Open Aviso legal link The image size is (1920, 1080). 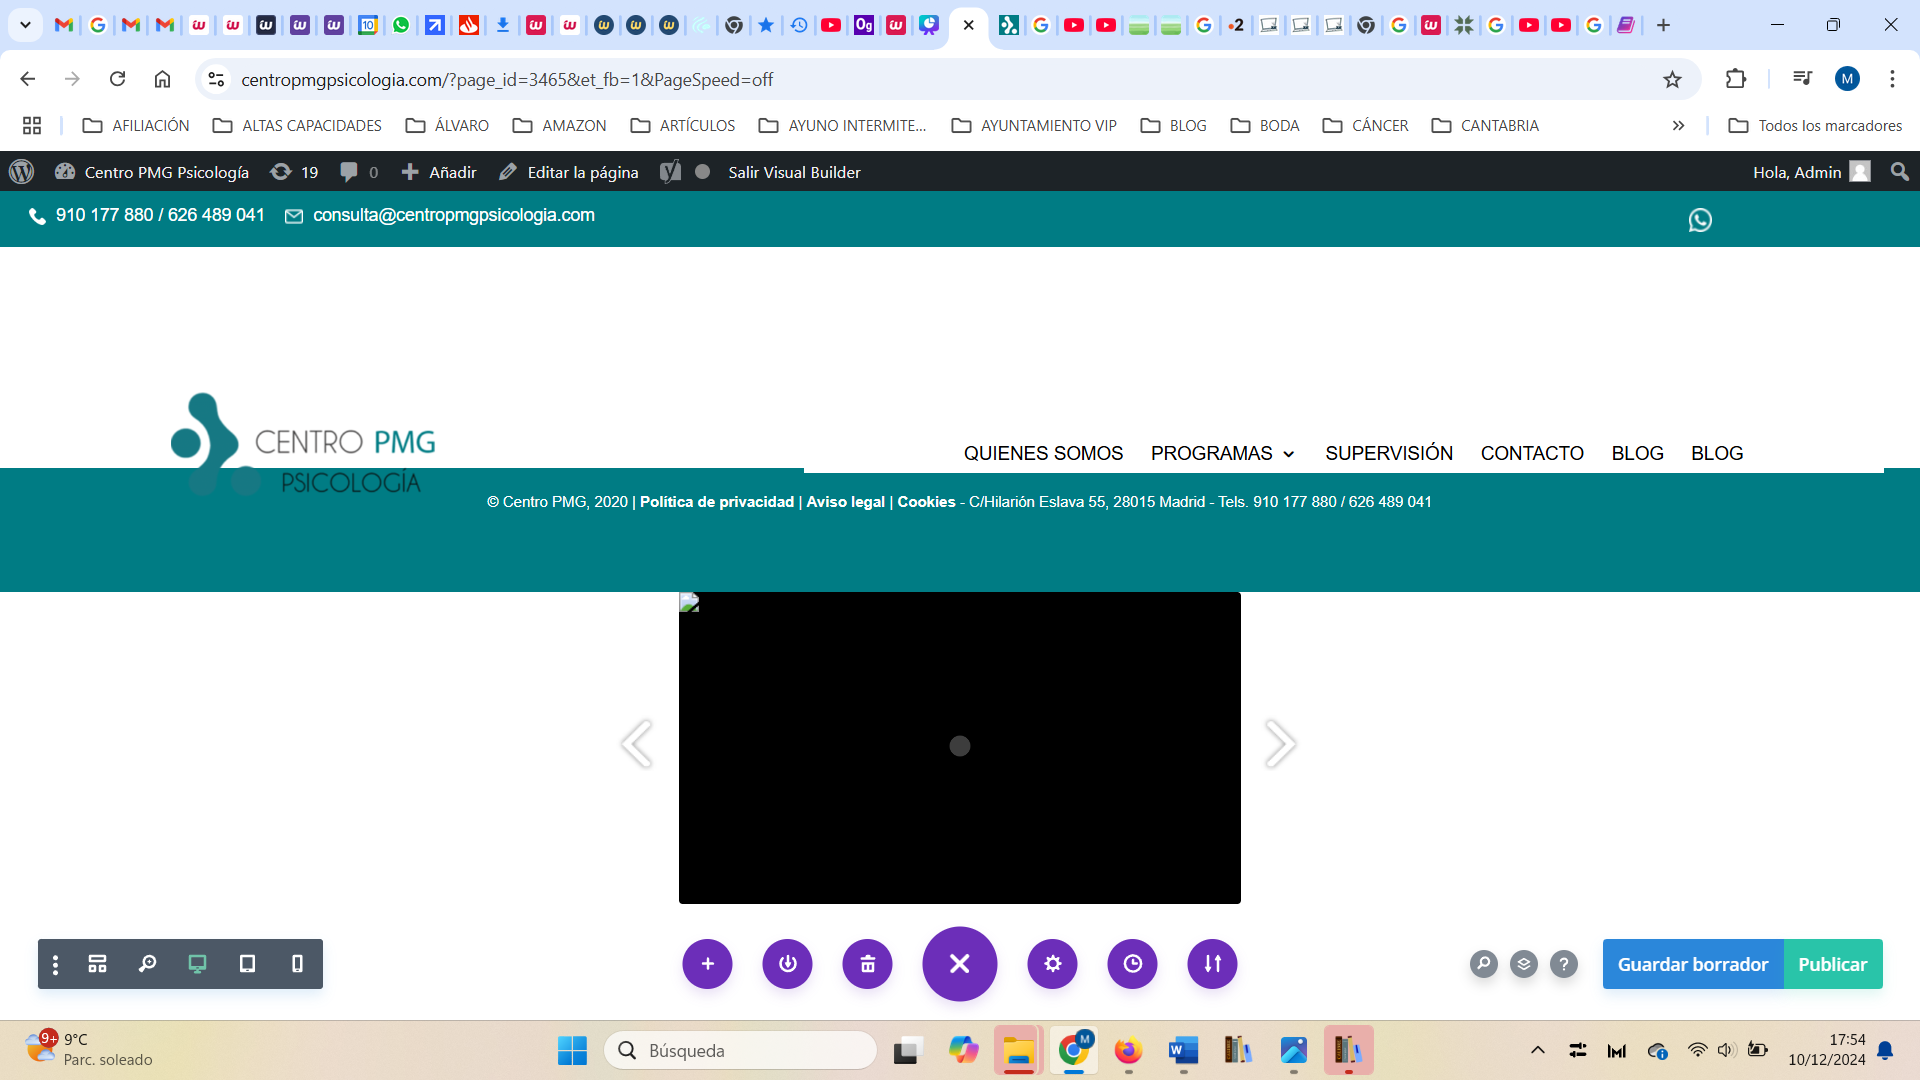pos(845,502)
